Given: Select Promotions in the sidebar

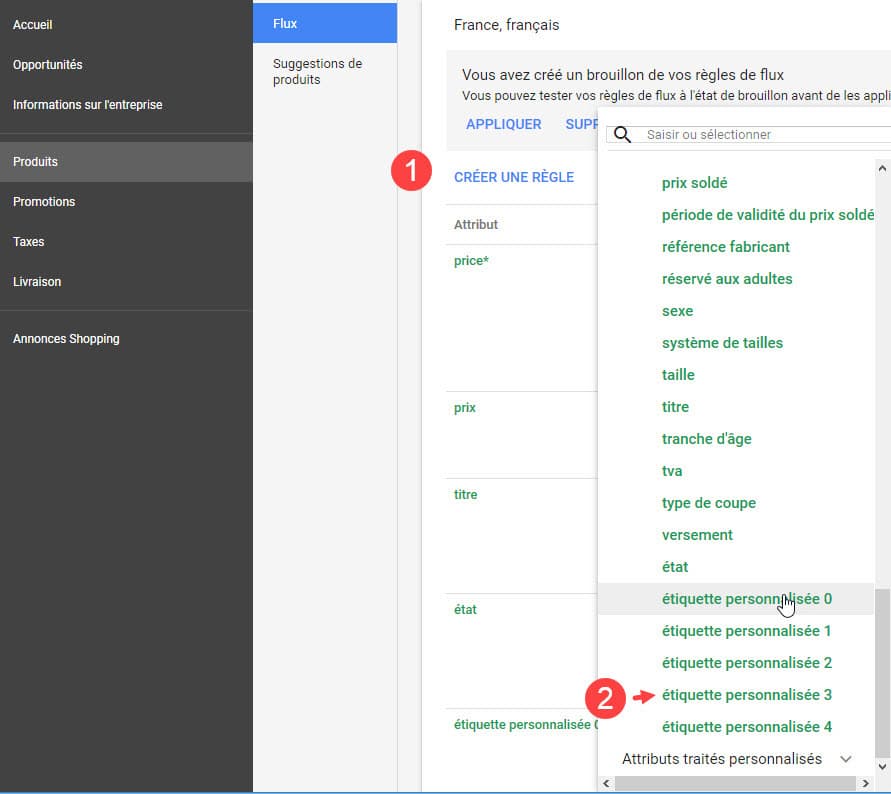Looking at the screenshot, I should click(x=44, y=202).
